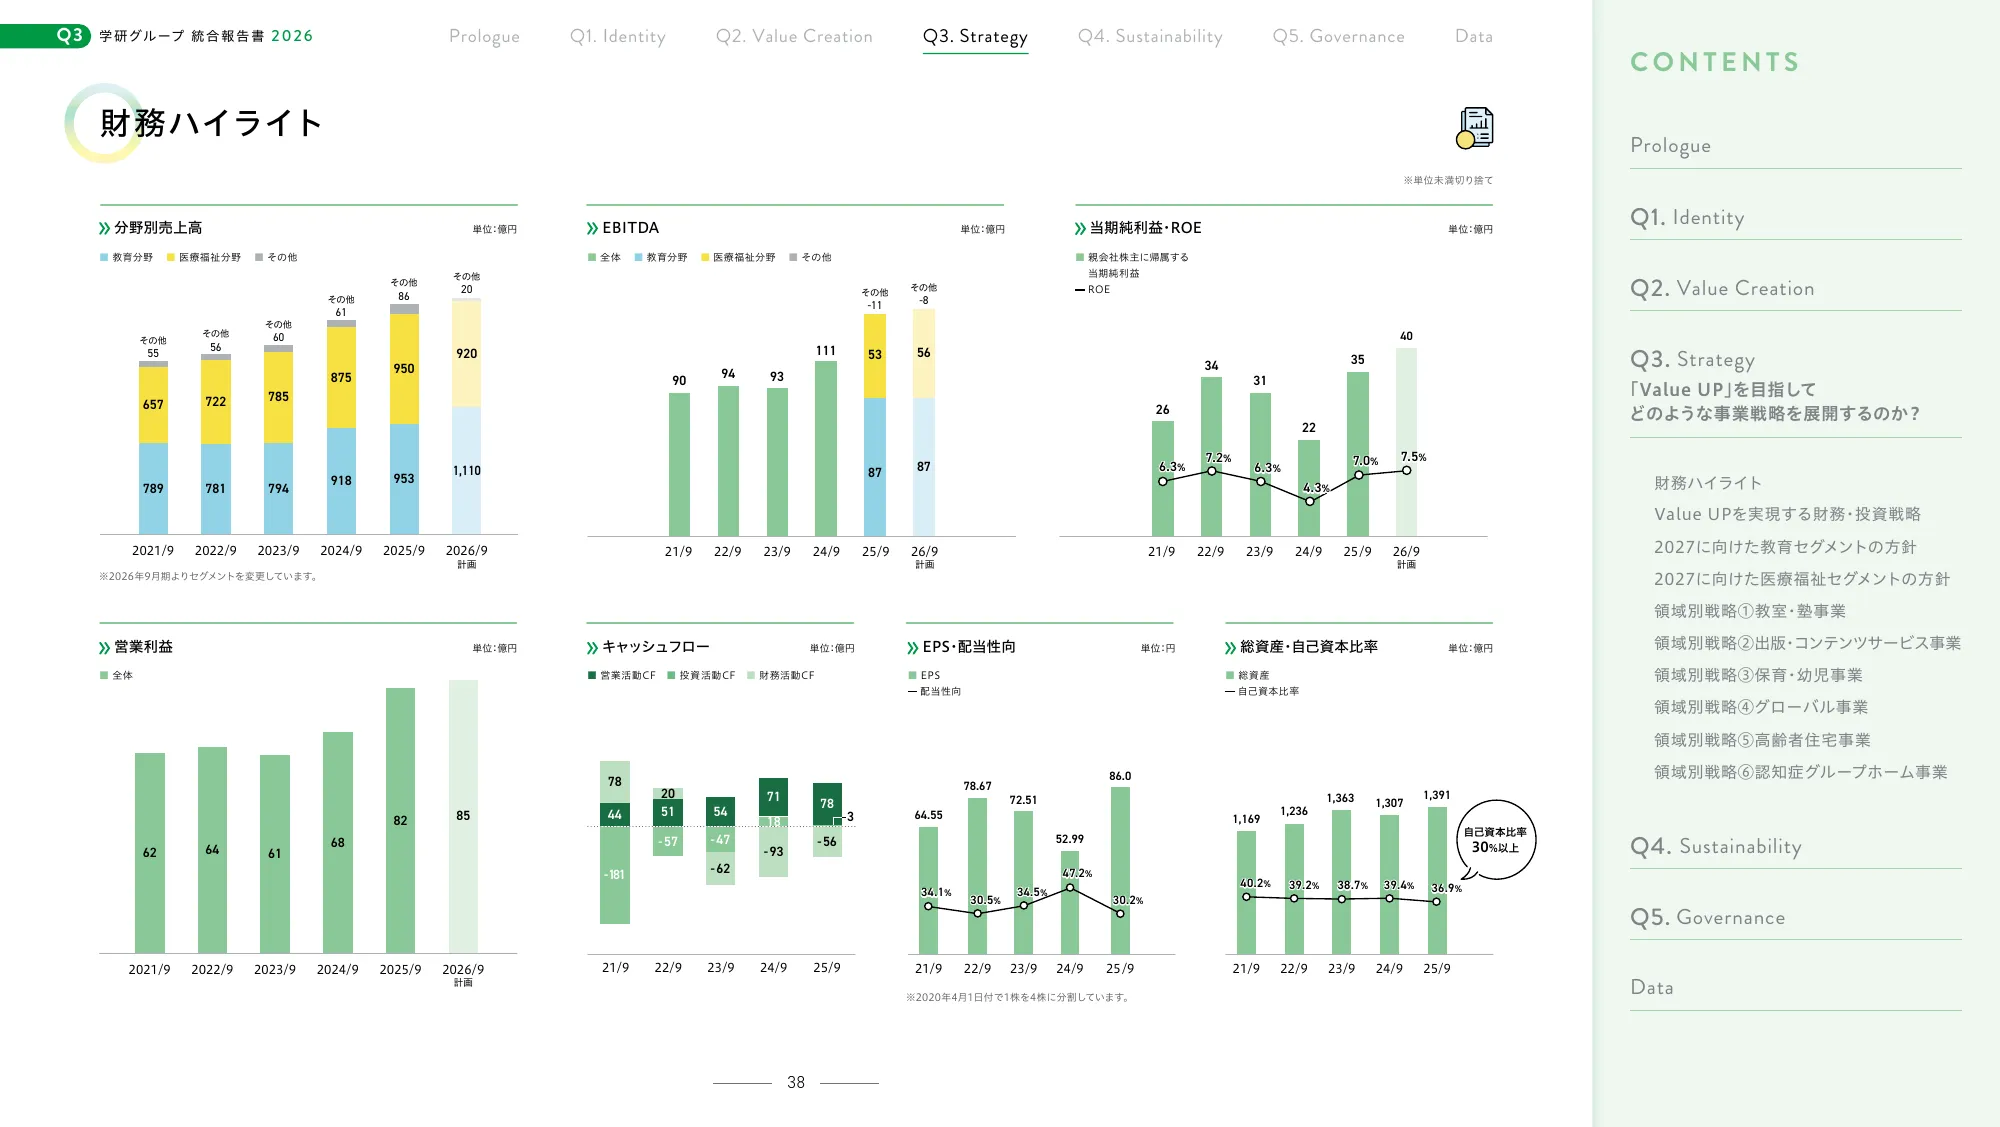Viewport: 2000px width, 1127px height.
Task: Click the chevron icon beside EPS・配当性向
Action: pos(912,647)
